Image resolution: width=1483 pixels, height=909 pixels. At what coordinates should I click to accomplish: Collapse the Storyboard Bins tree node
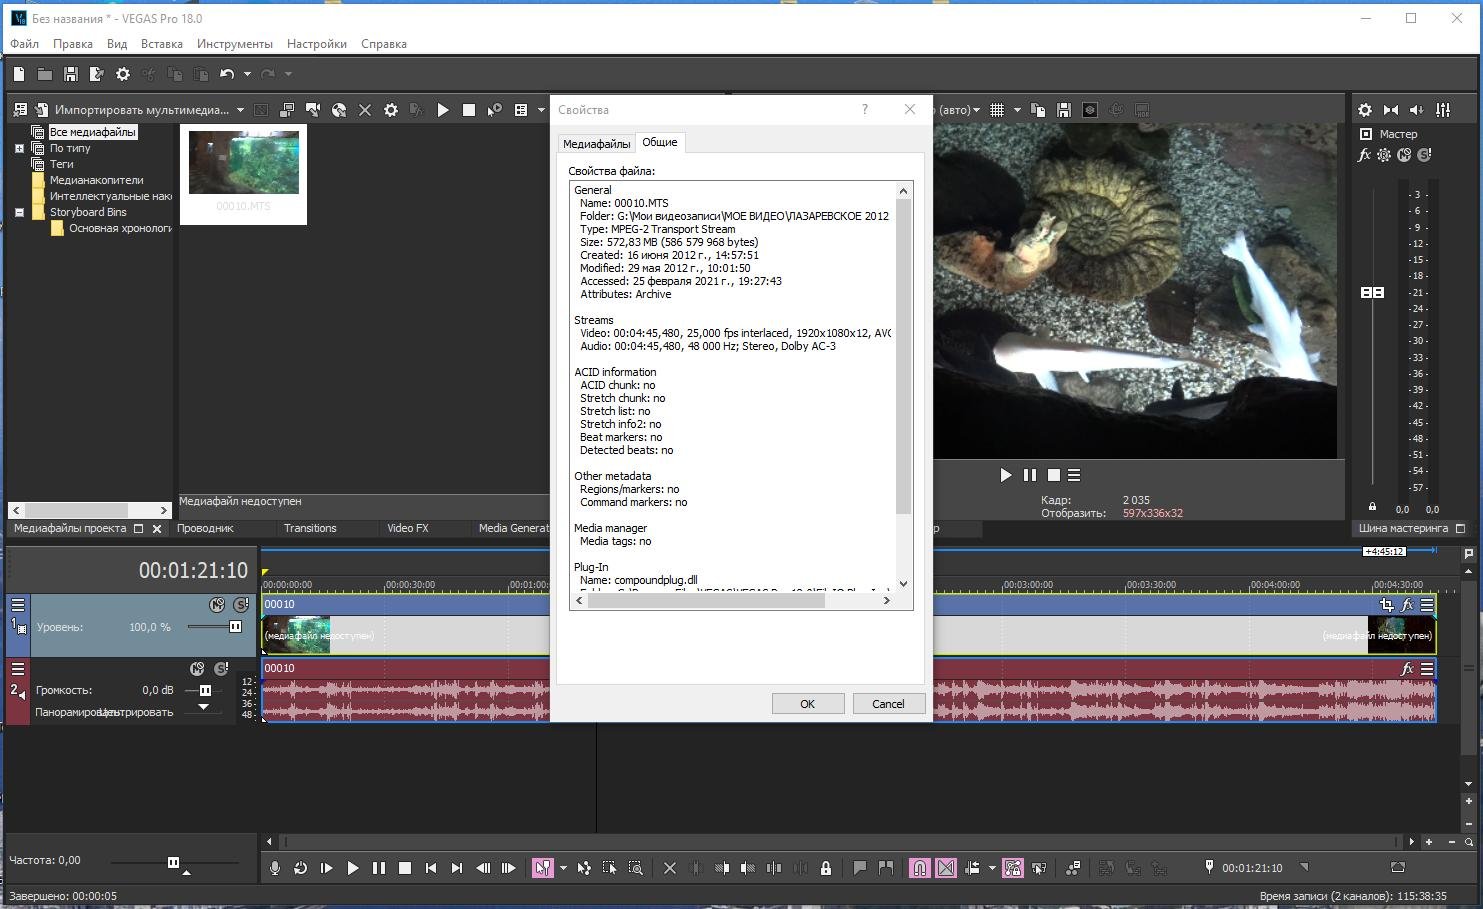19,212
